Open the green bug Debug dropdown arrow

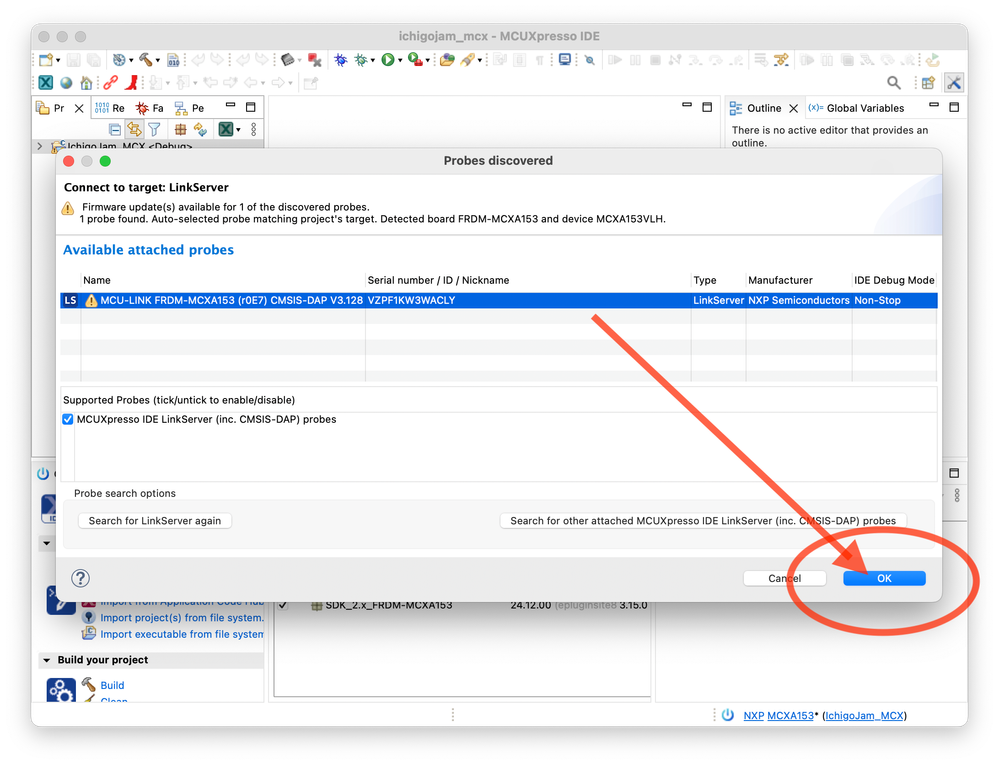coord(373,61)
